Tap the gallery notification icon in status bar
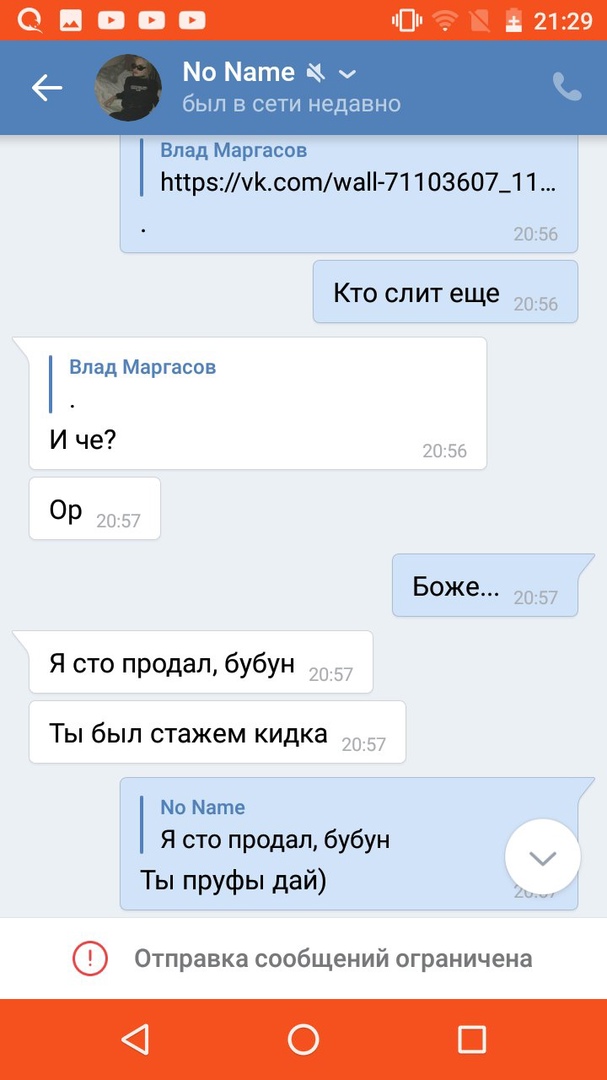This screenshot has width=607, height=1080. pos(72,20)
